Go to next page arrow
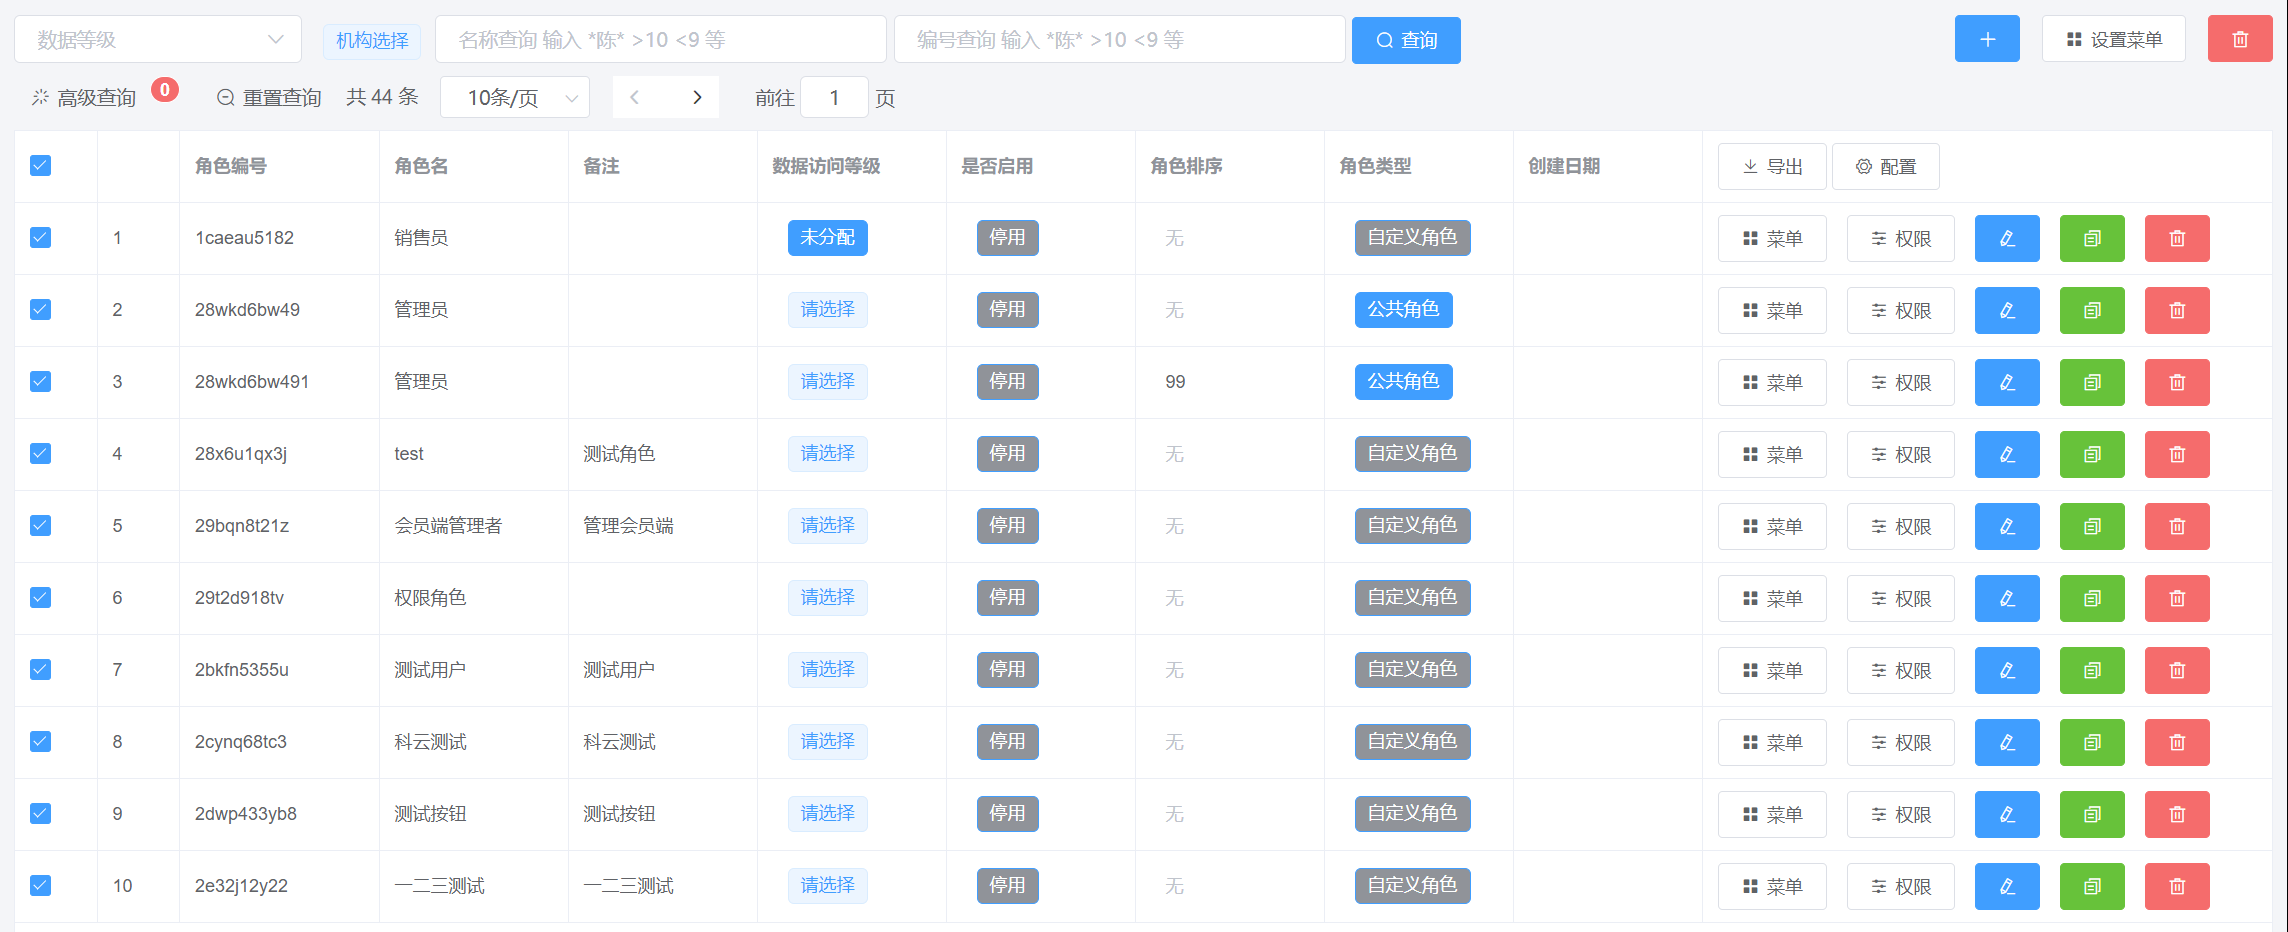The width and height of the screenshot is (2288, 932). click(697, 97)
